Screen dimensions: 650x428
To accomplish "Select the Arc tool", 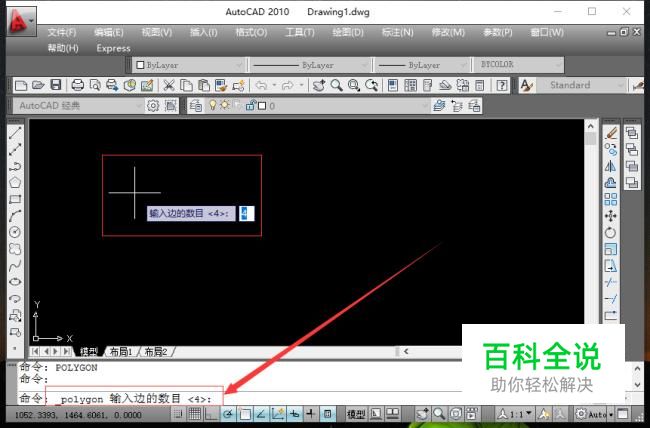I will 15,216.
